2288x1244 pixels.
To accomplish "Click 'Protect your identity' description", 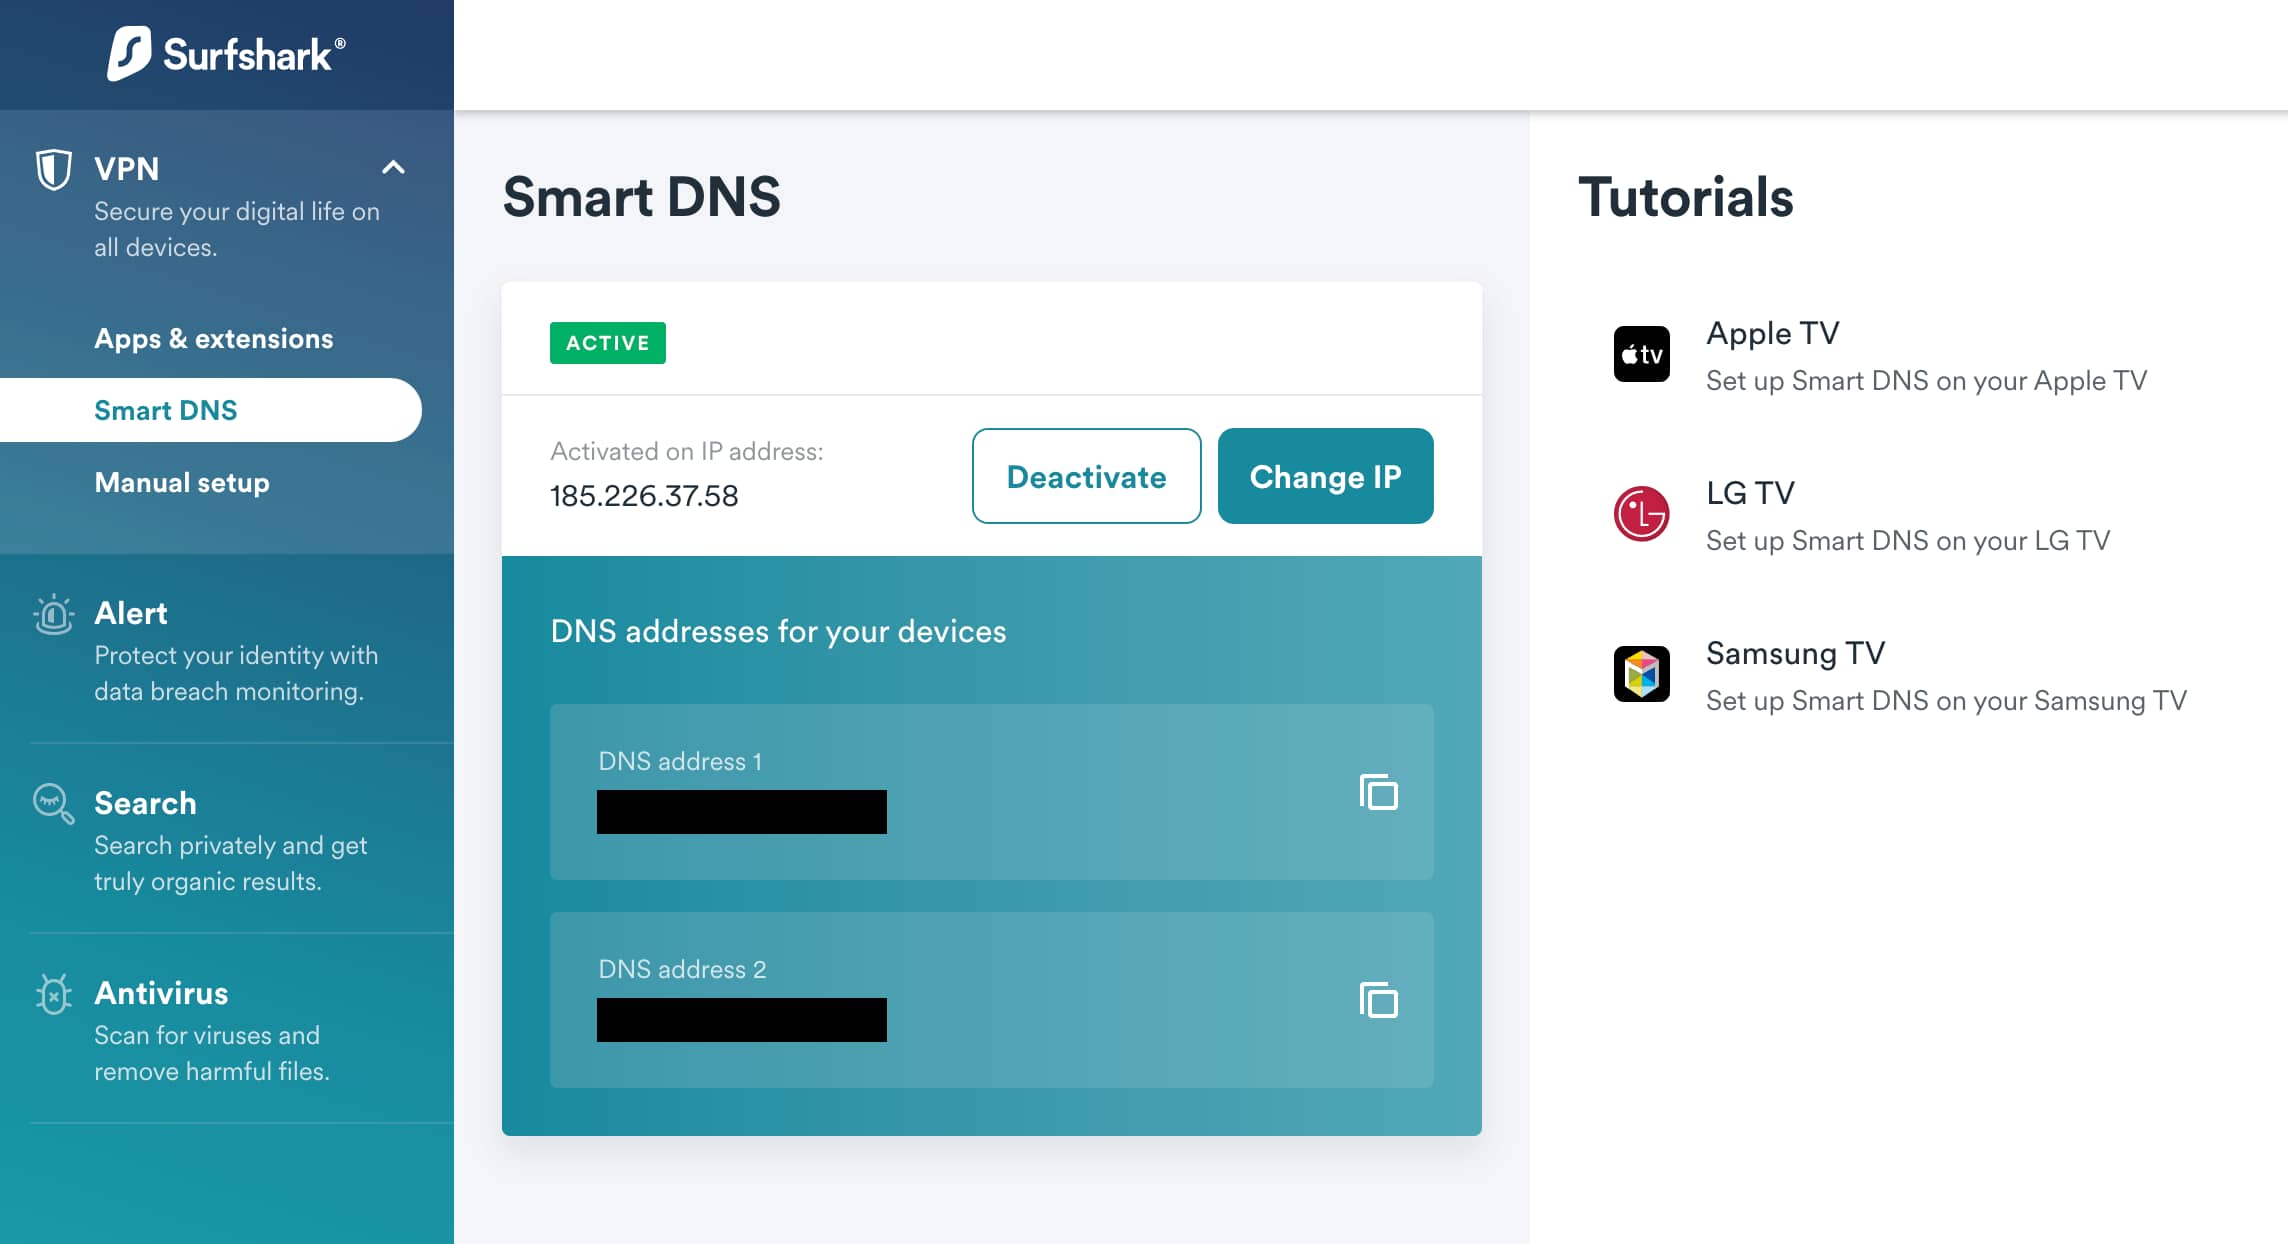I will pos(236,673).
